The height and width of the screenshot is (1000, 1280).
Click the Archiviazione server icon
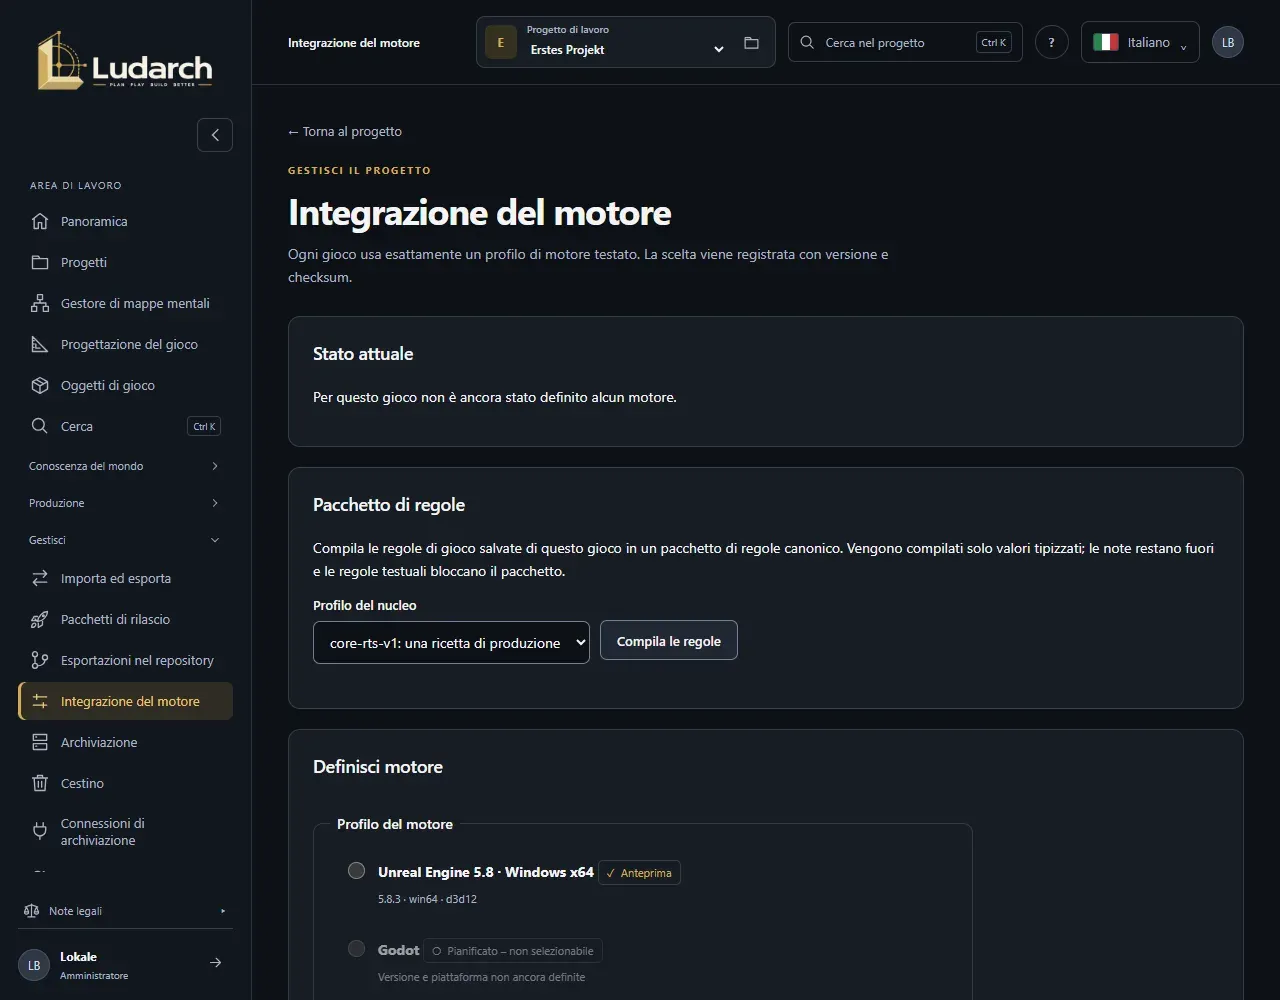point(40,742)
